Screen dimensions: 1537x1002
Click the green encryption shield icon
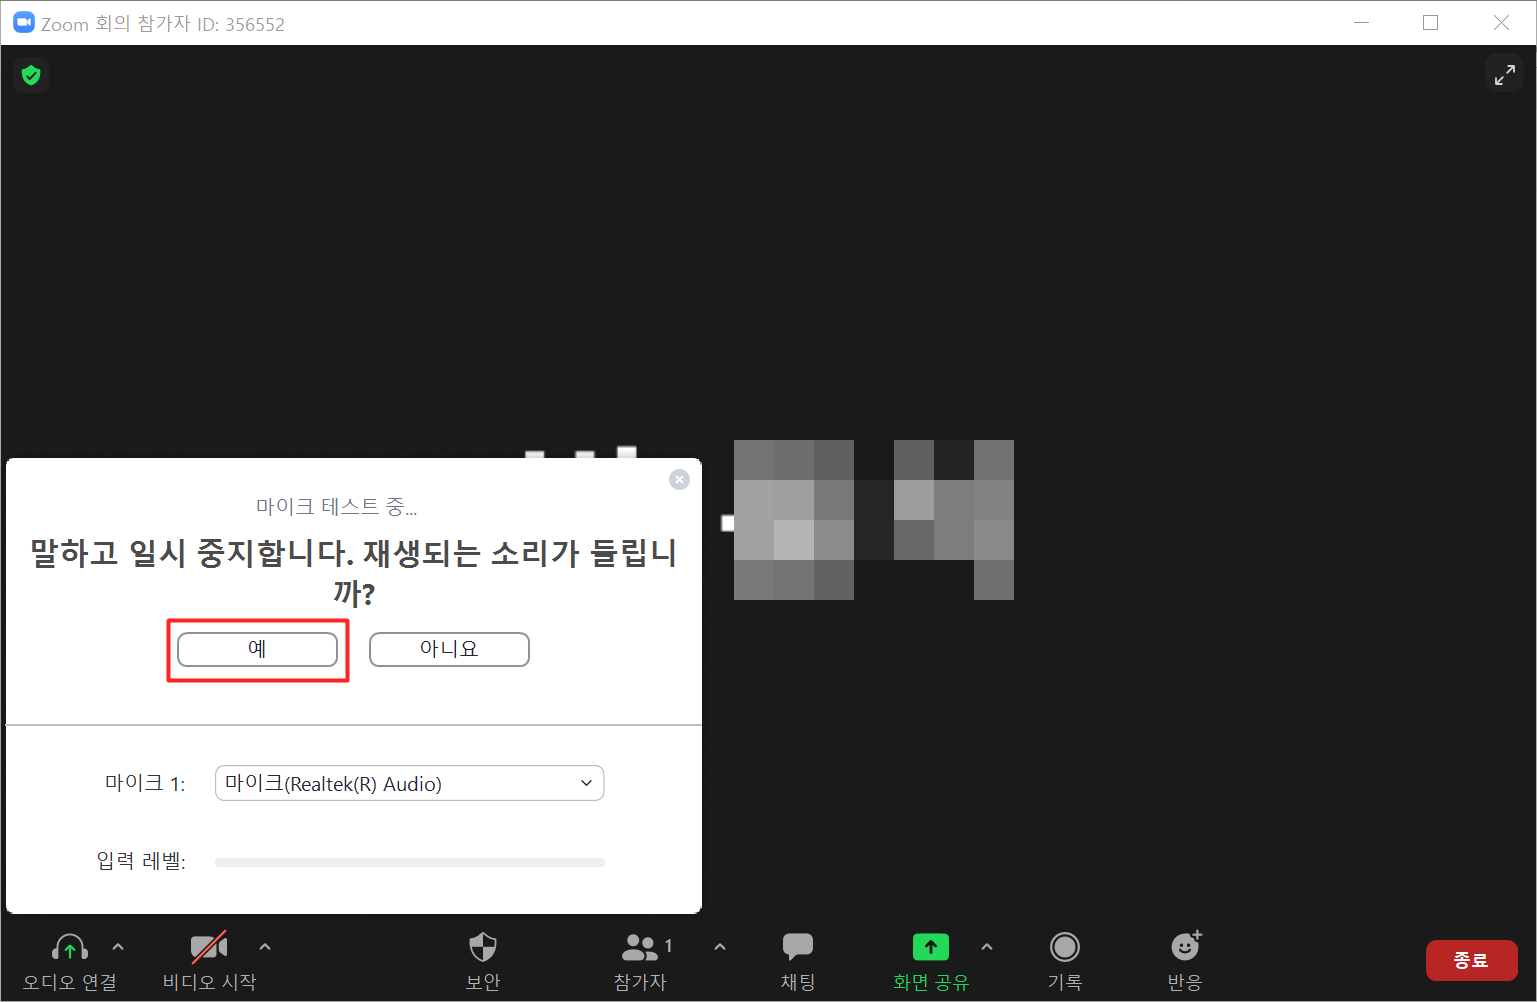[31, 75]
